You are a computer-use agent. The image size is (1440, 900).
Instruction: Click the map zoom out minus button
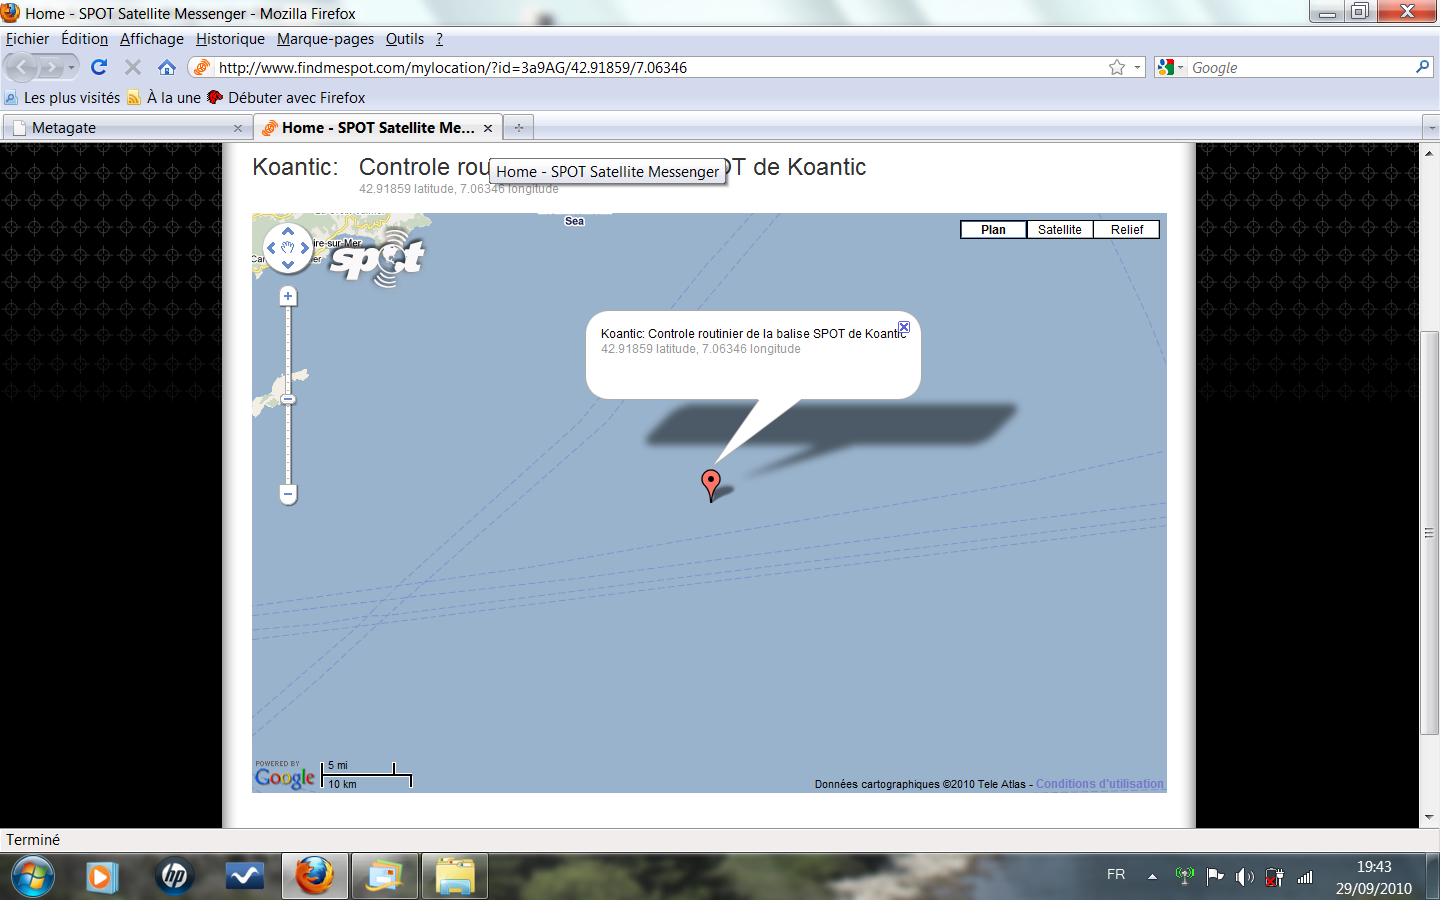coord(288,494)
